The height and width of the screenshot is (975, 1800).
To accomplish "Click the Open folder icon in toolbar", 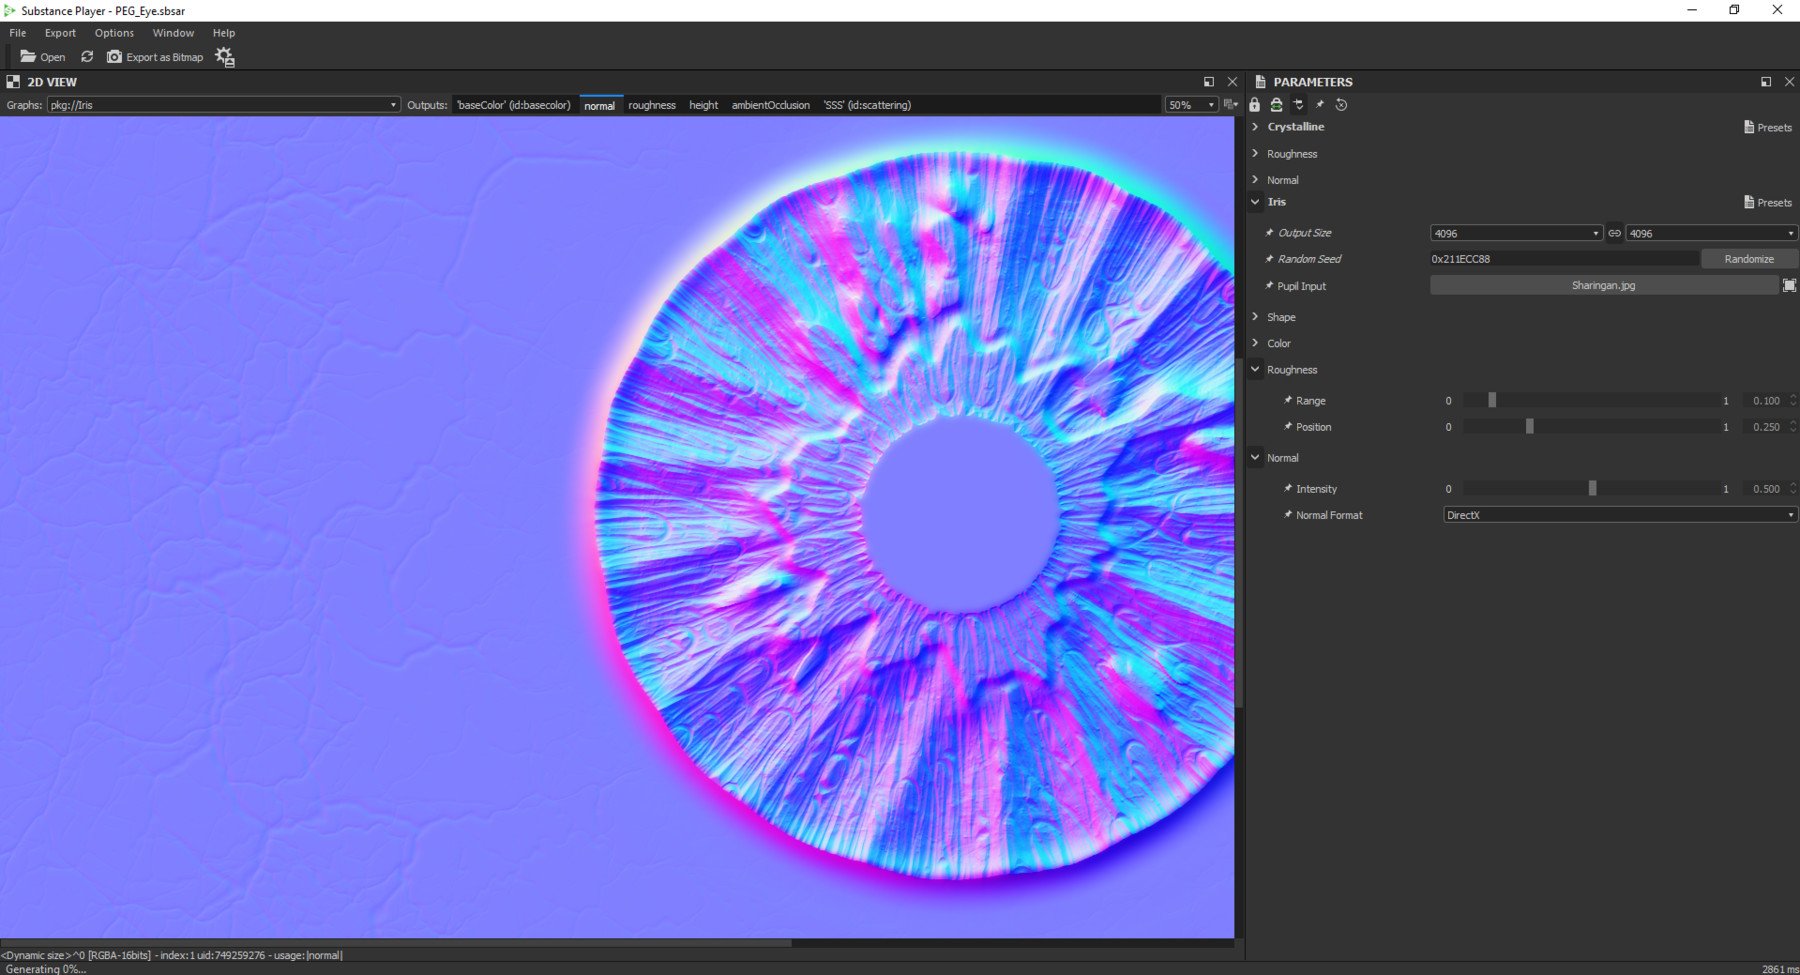I will 28,57.
